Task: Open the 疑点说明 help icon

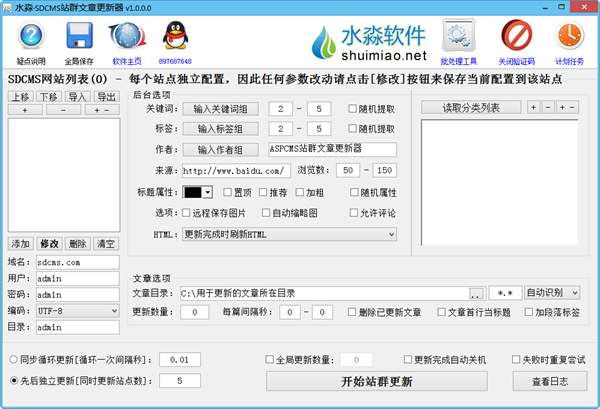Action: (x=31, y=35)
